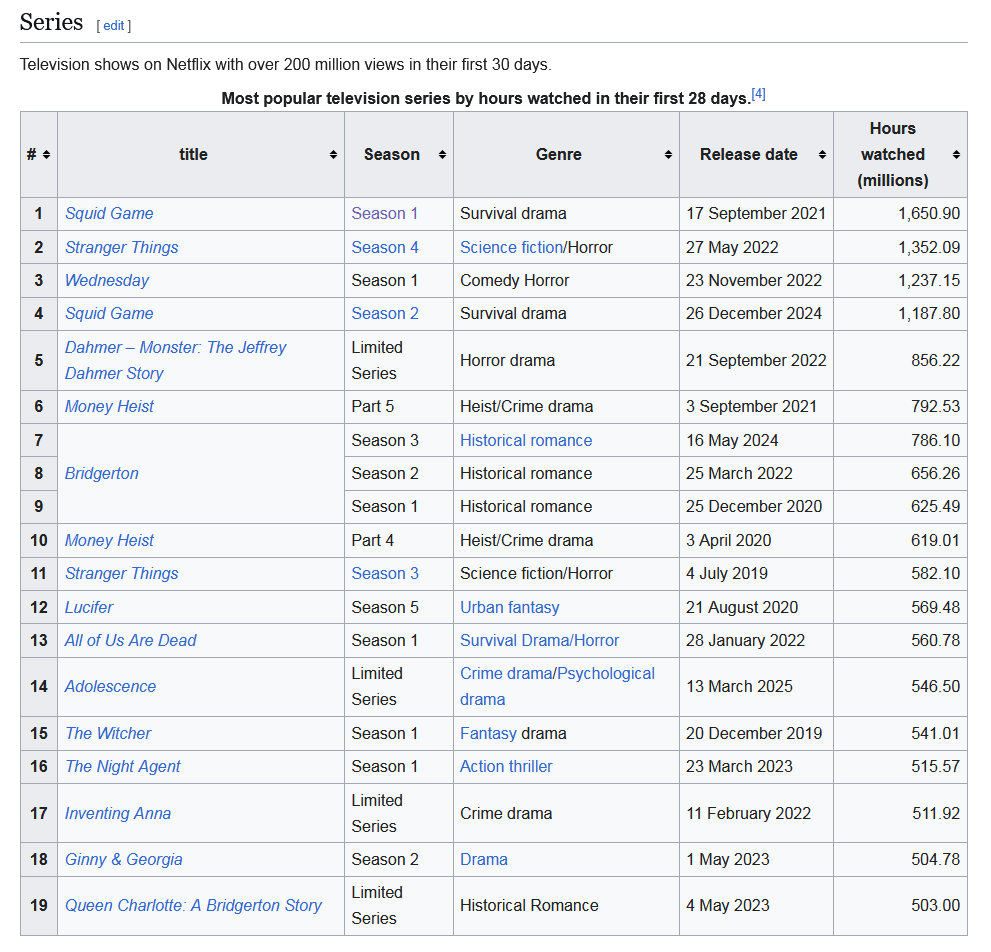Select the 546.50 hours cell

pos(900,687)
